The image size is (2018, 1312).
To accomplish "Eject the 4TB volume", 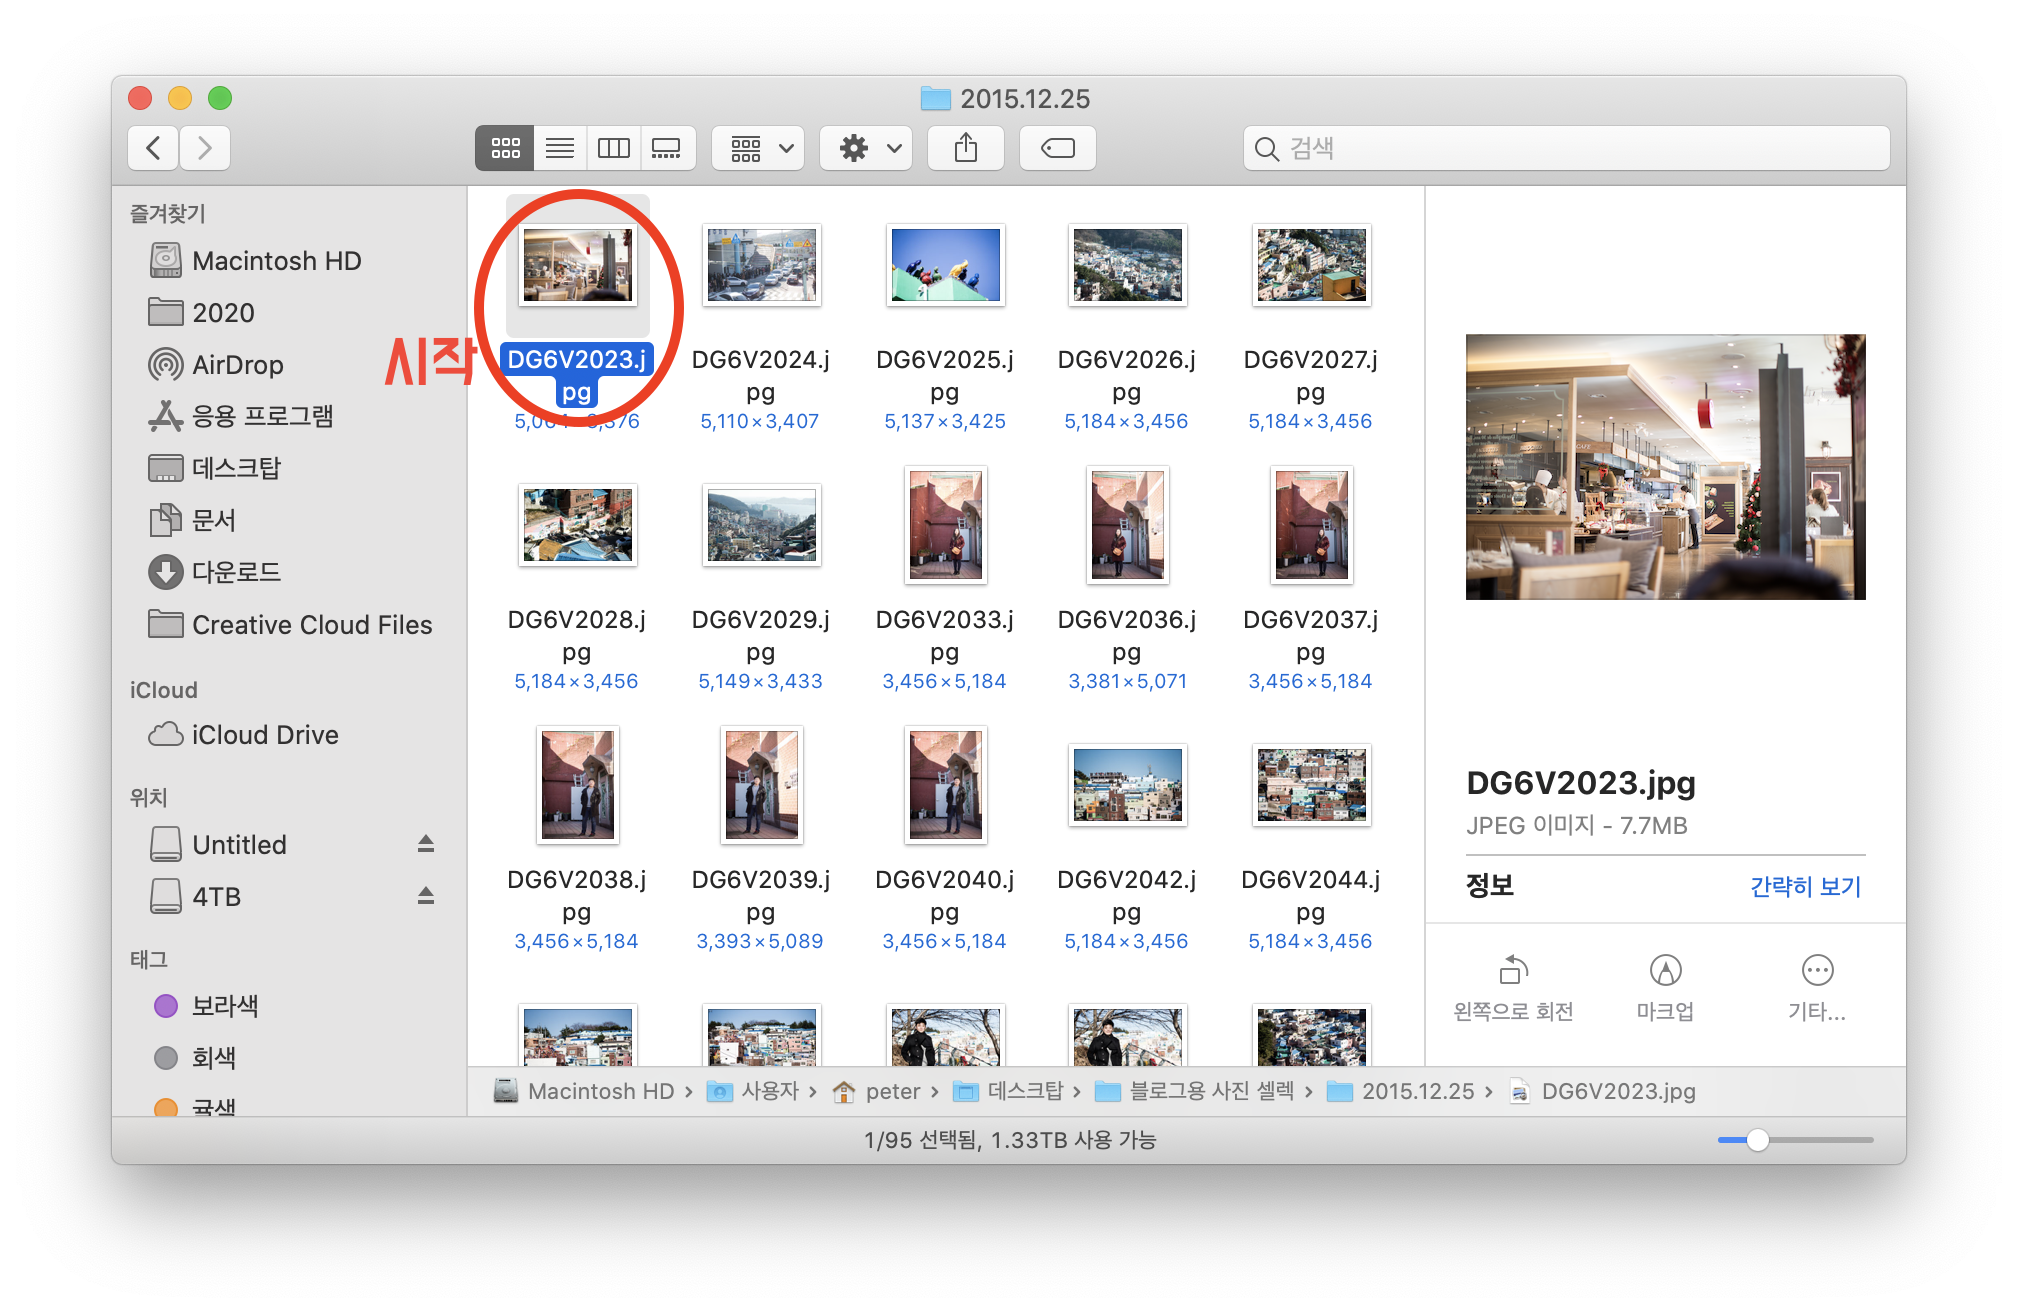I will 426,896.
